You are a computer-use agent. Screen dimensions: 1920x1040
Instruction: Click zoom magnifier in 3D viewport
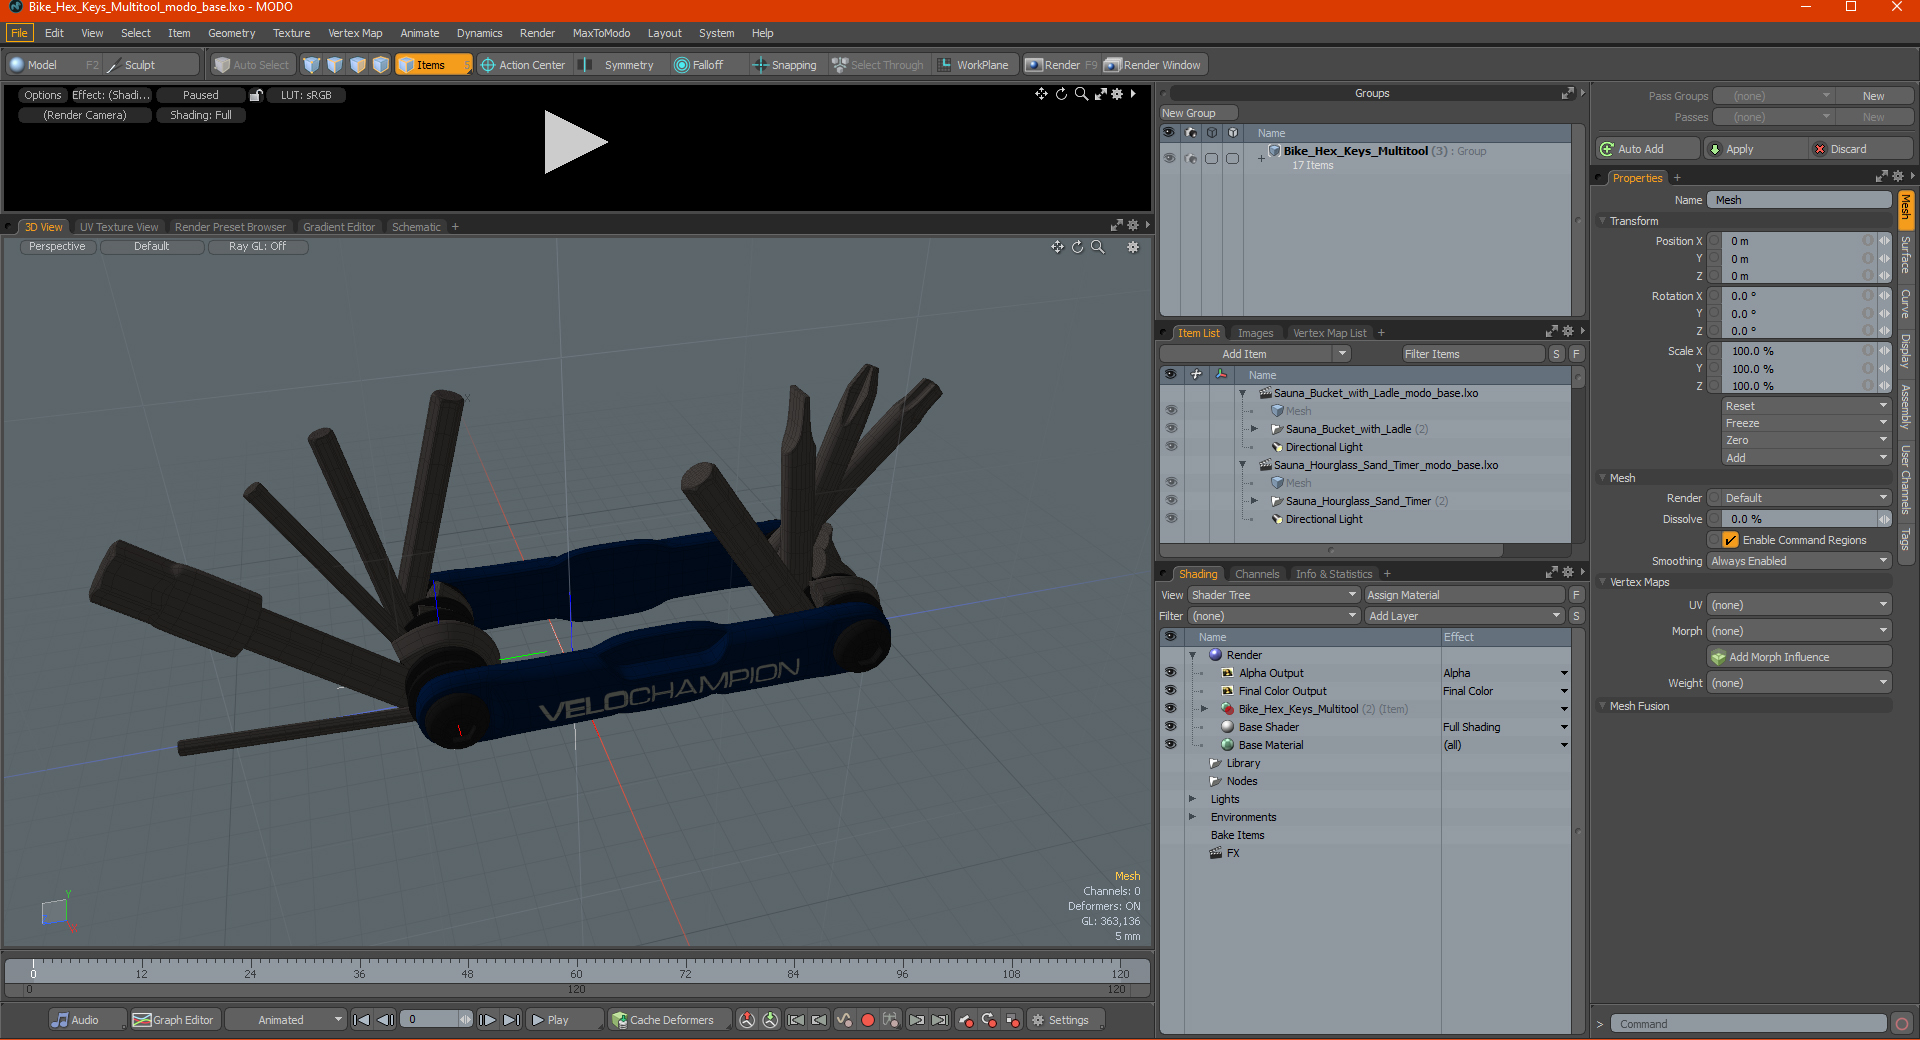pos(1097,247)
